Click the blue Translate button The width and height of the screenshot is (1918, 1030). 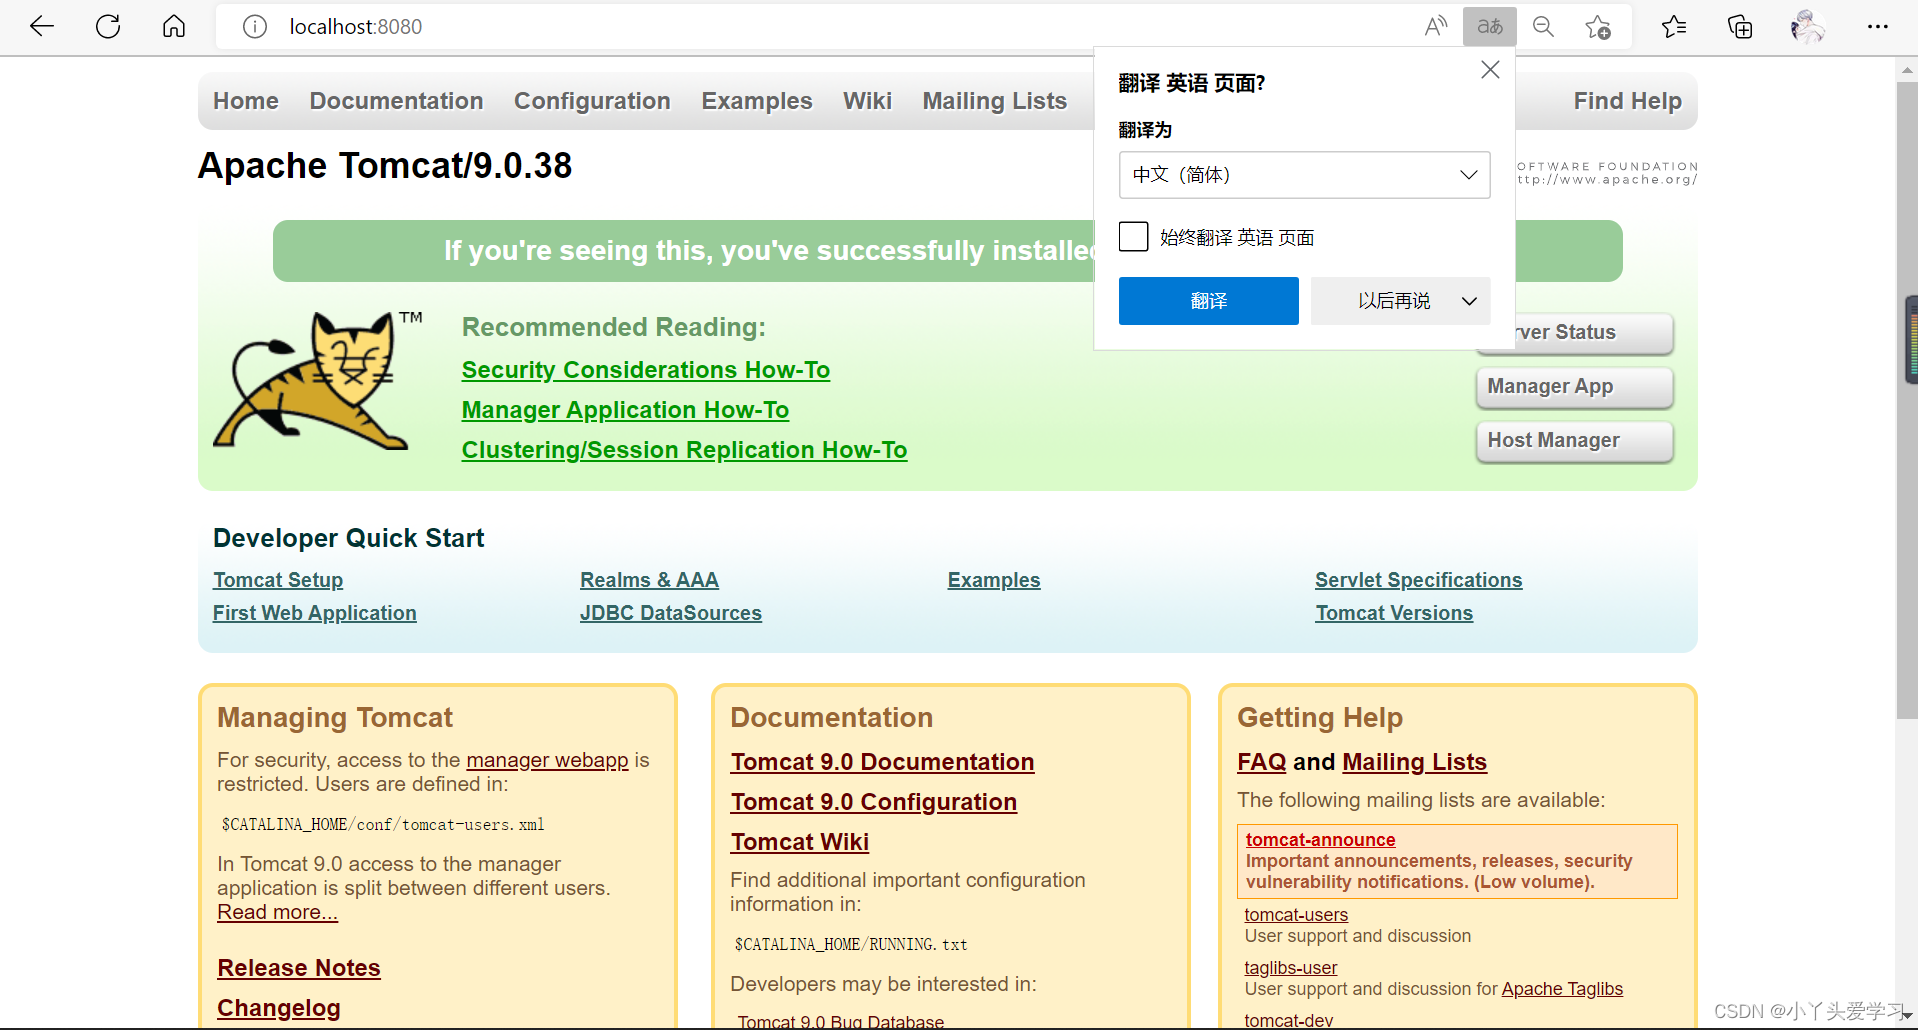click(x=1208, y=301)
